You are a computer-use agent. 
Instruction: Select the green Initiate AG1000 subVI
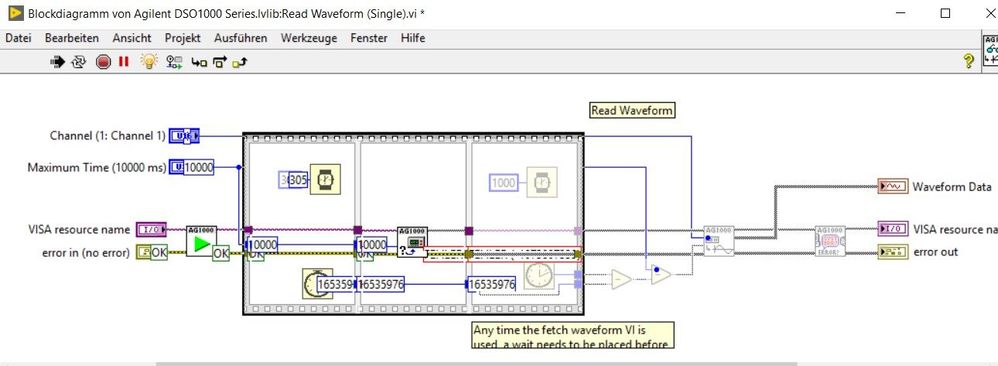(x=201, y=241)
